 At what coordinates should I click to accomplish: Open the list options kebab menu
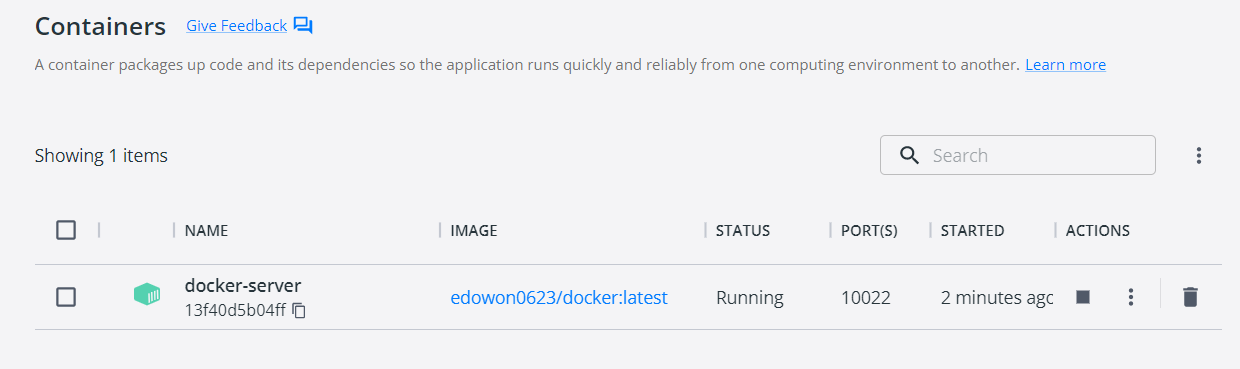click(x=1199, y=155)
